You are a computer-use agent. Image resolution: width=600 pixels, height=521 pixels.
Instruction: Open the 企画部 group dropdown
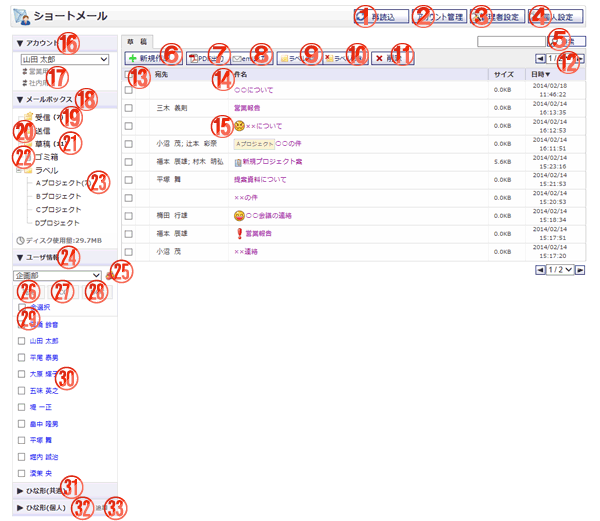tap(58, 275)
